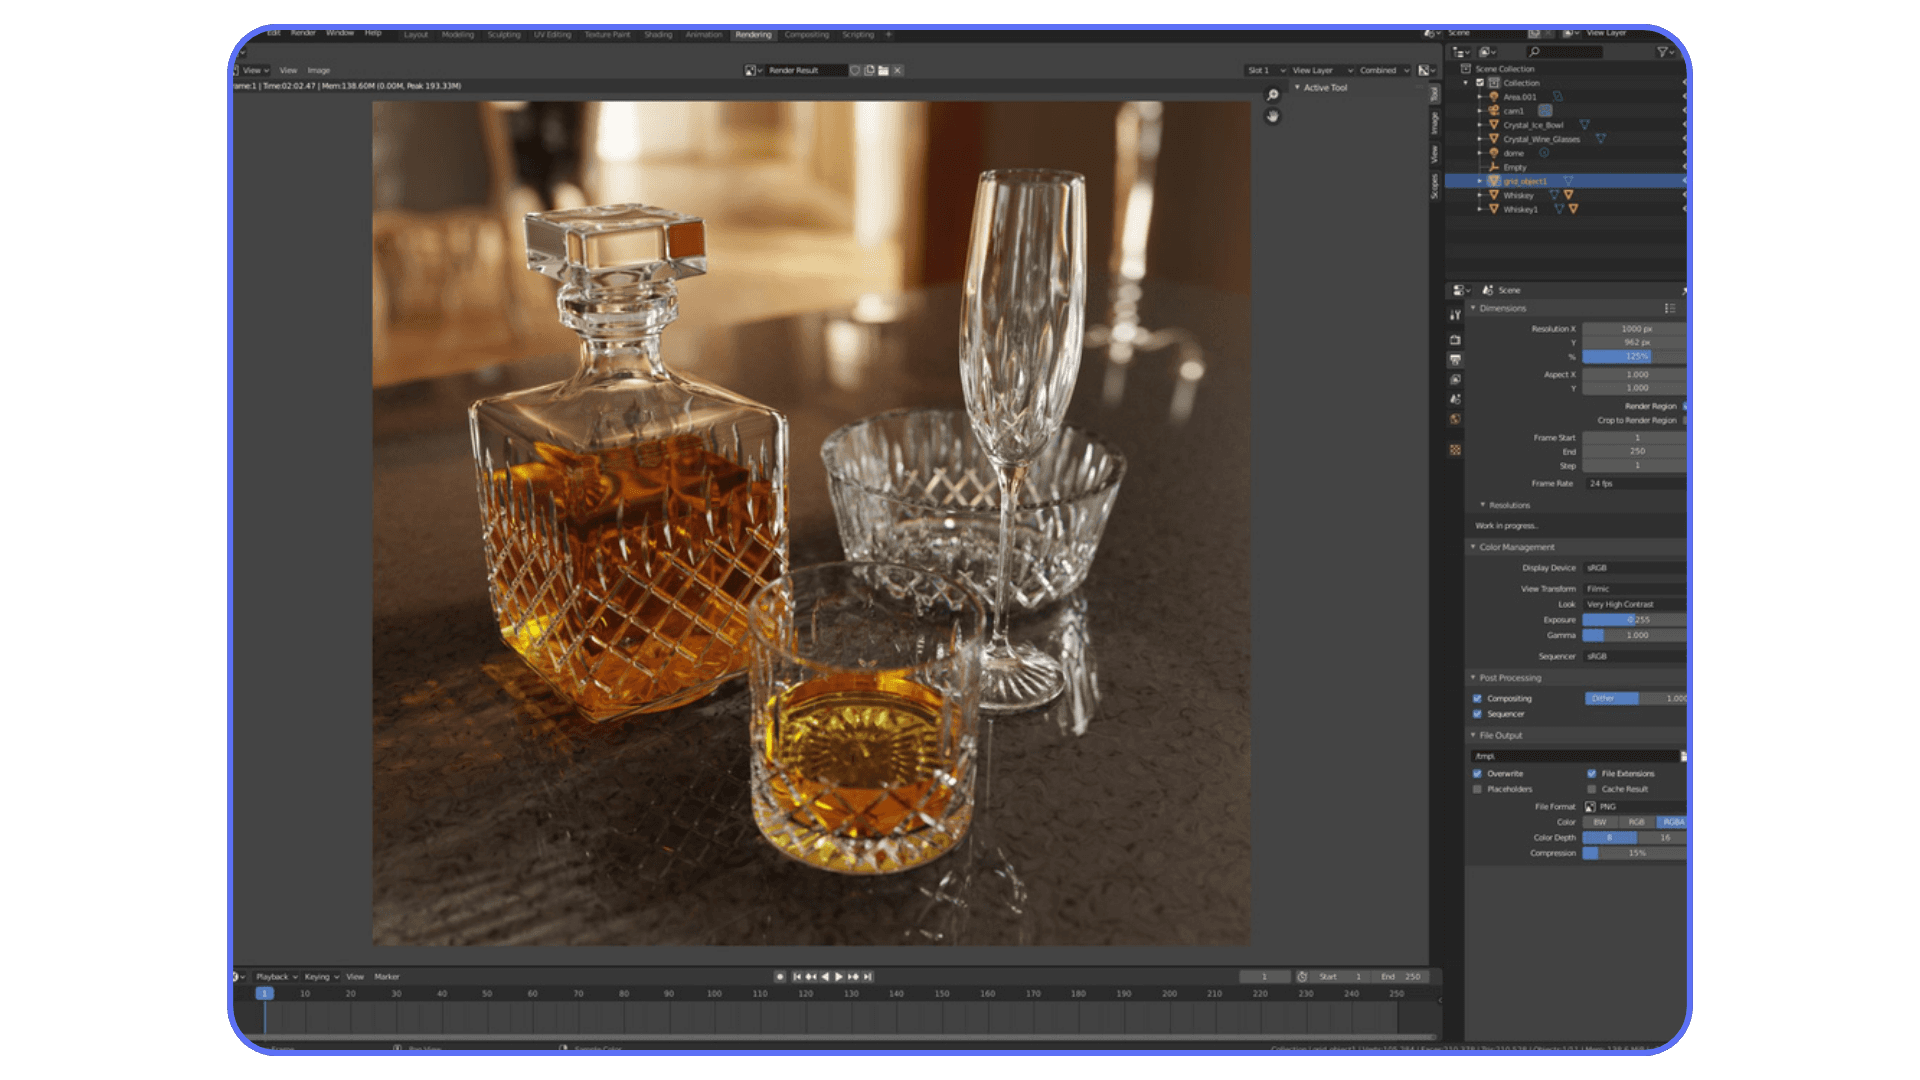Expand the Area.001 object in the outliner
The height and width of the screenshot is (1080, 1920).
1480,97
